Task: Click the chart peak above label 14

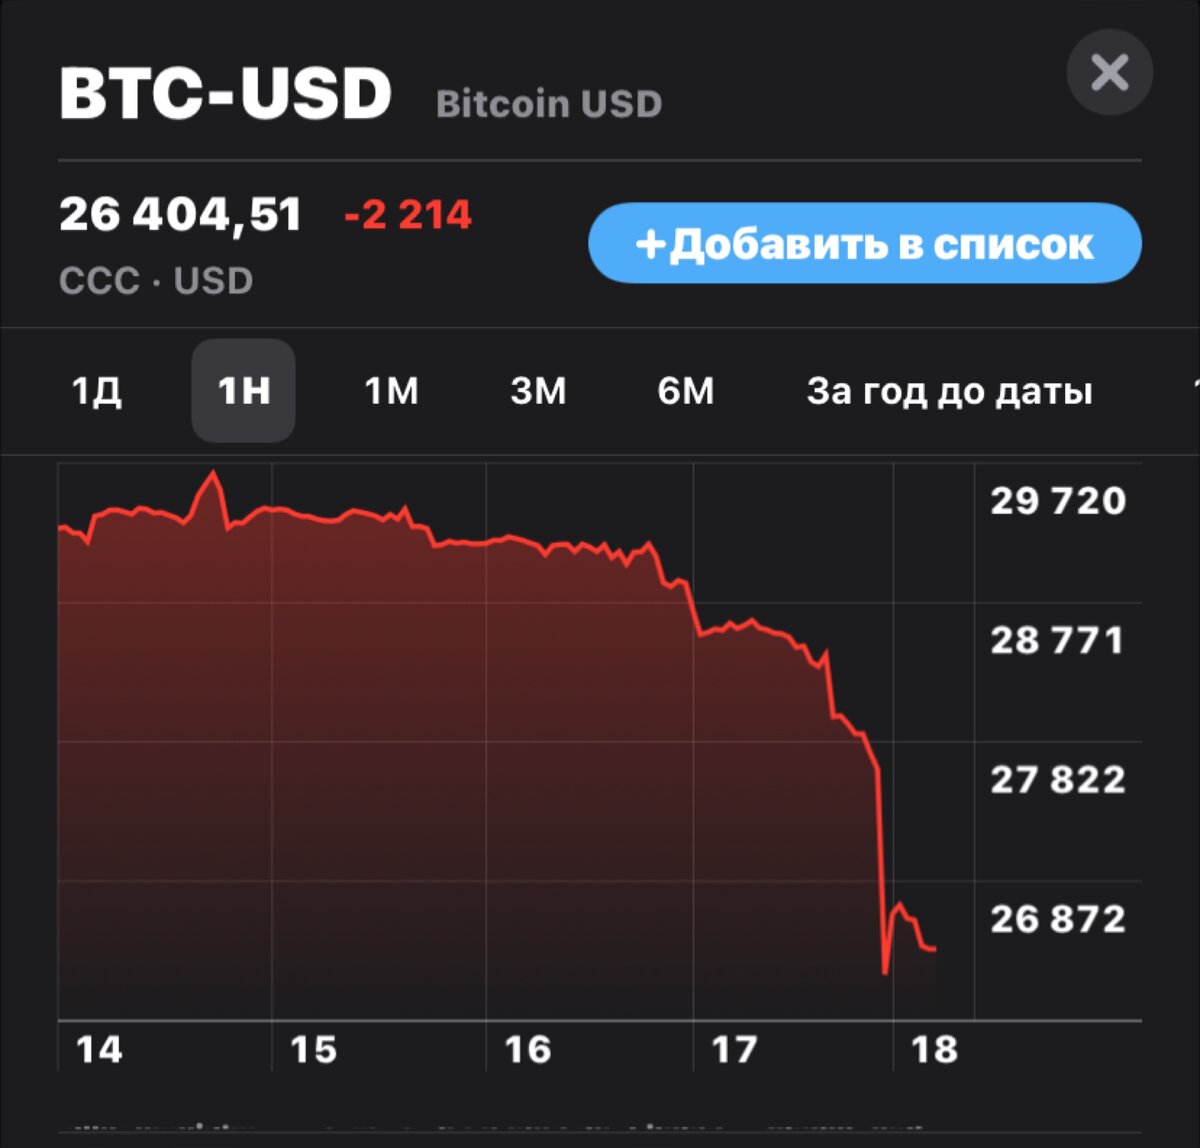Action: click(213, 472)
